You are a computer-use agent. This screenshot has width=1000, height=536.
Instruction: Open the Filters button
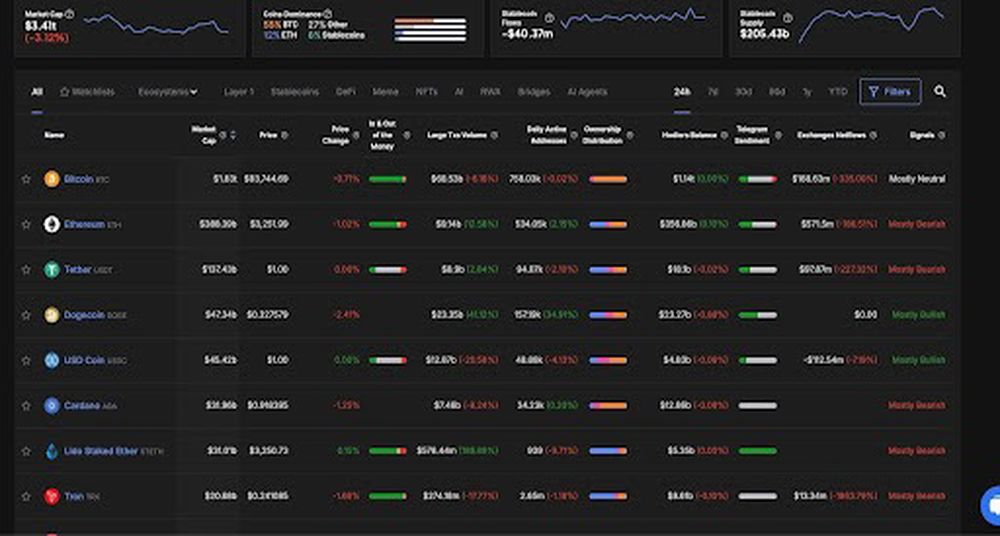[890, 92]
